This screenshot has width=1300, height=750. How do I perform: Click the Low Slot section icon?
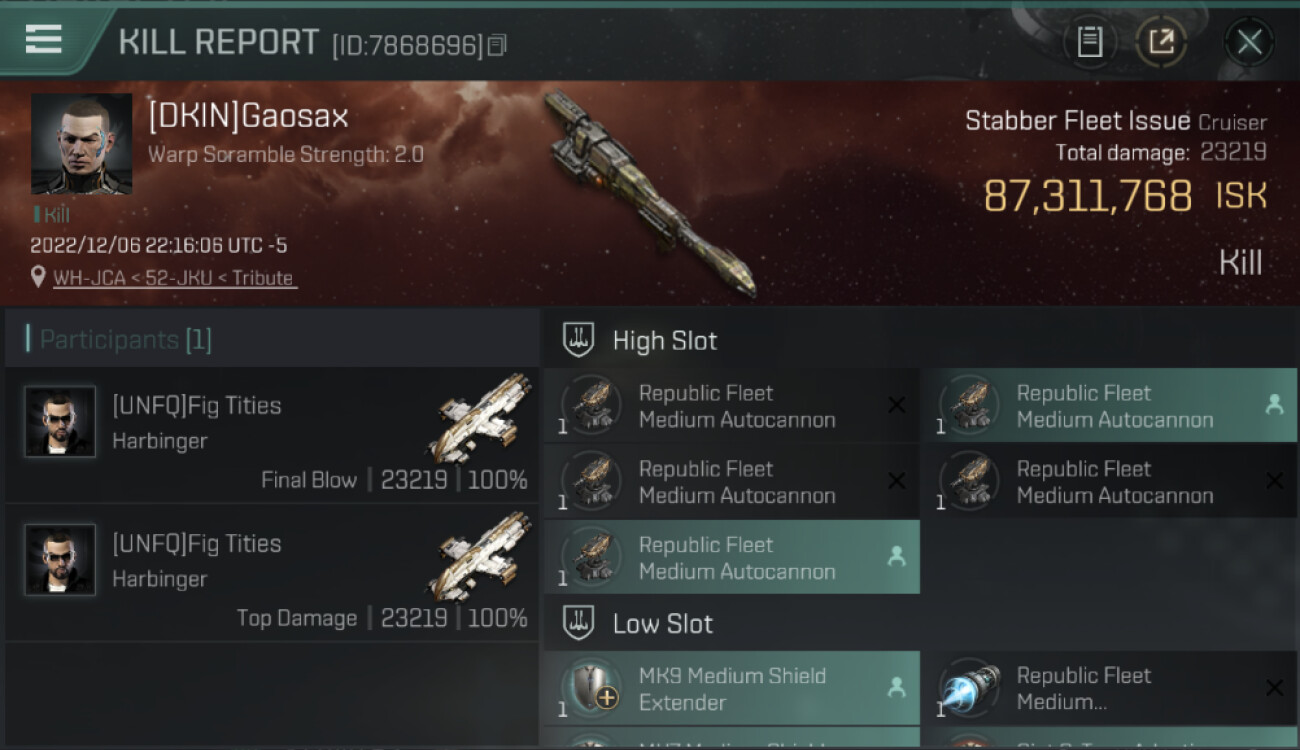pos(579,623)
